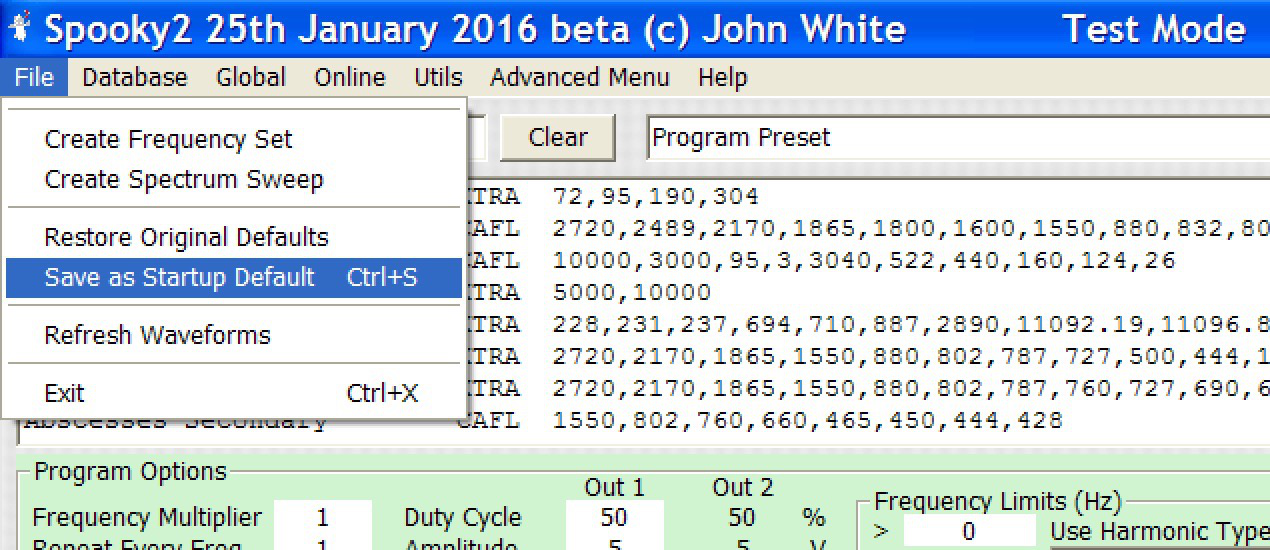
Task: Edit the Repeat Every Freq value
Action: (x=322, y=543)
